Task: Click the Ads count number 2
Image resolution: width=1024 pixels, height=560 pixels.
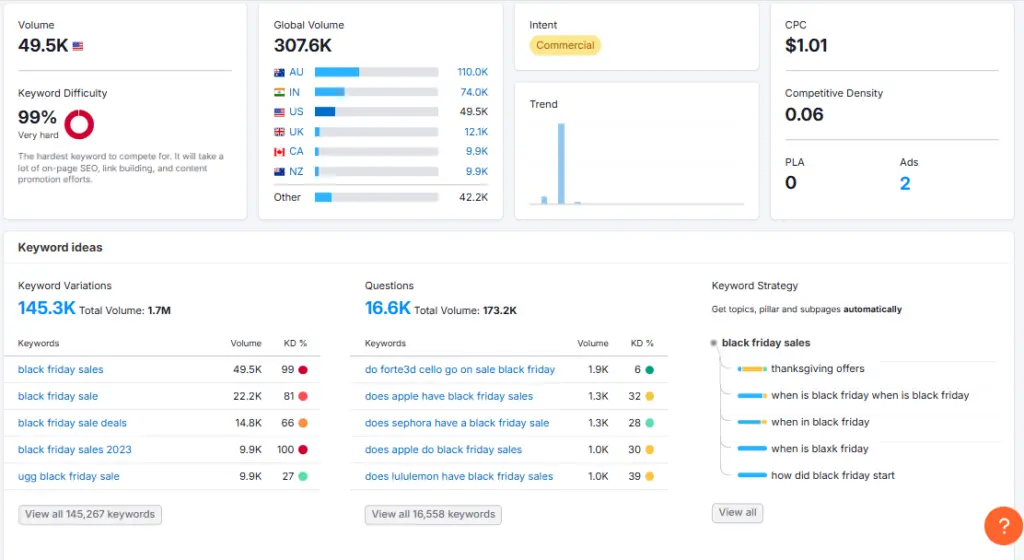Action: pyautogui.click(x=905, y=183)
